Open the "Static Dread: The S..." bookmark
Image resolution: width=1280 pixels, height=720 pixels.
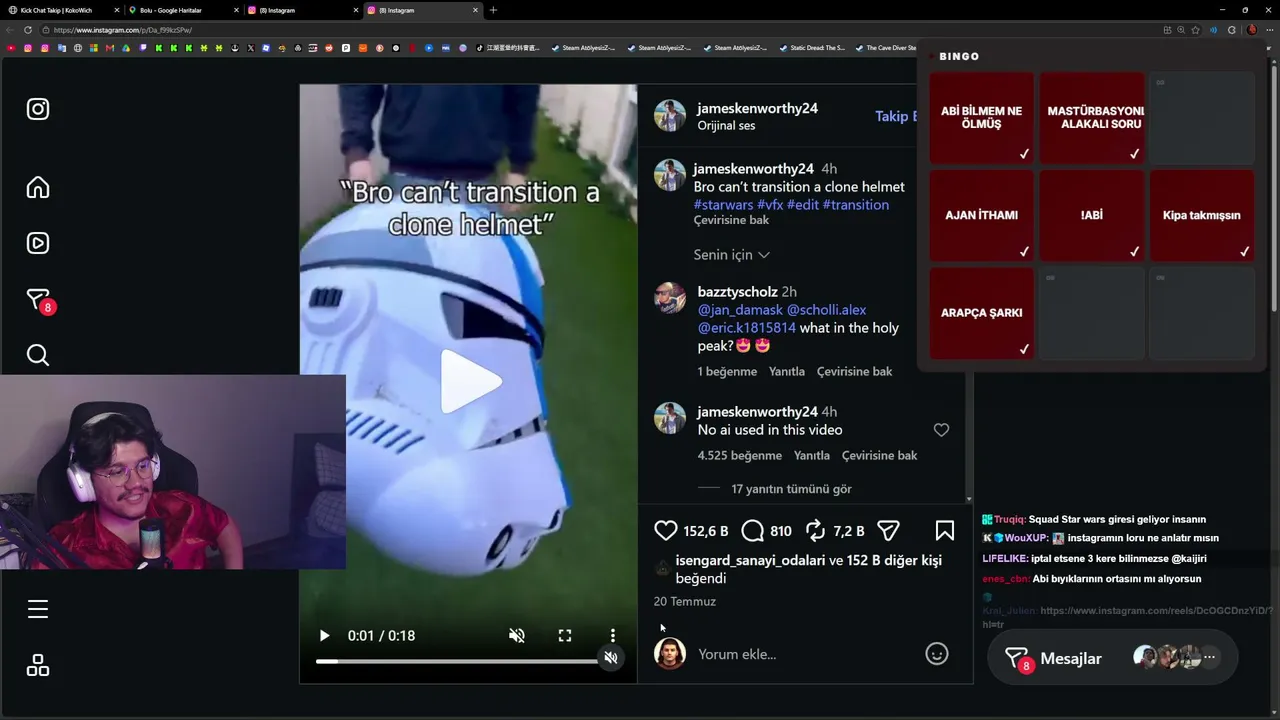coord(811,48)
